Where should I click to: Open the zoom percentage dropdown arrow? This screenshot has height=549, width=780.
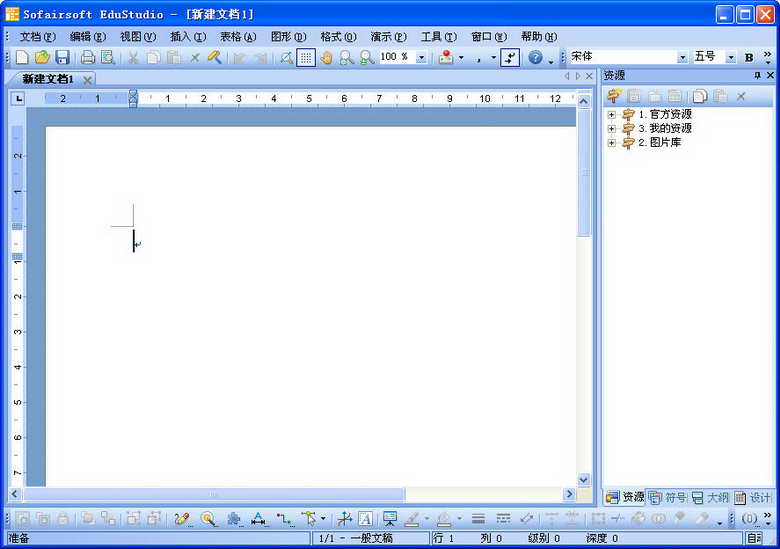(421, 58)
